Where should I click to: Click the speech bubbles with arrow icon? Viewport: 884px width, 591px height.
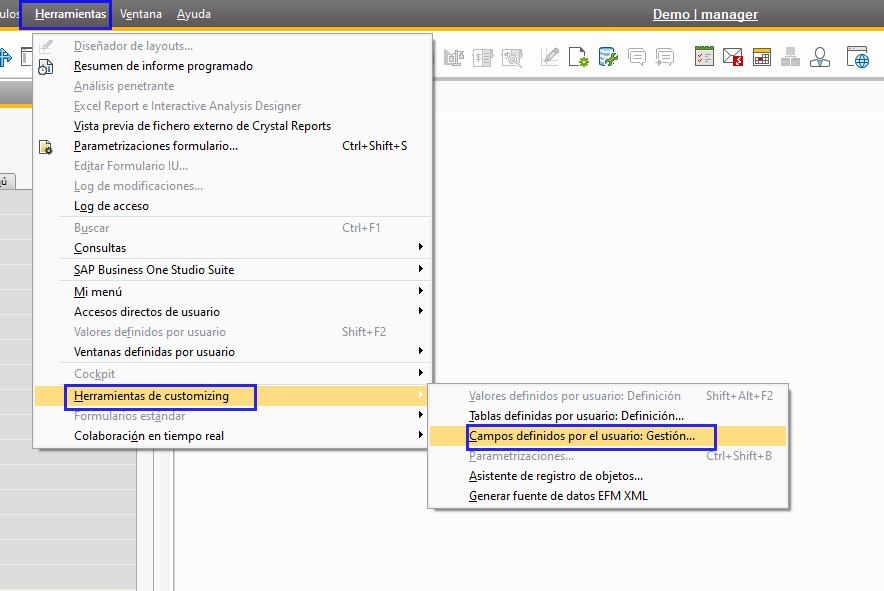665,57
